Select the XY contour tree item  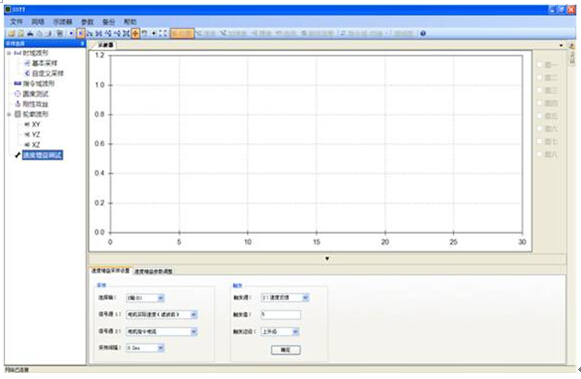tap(36, 124)
